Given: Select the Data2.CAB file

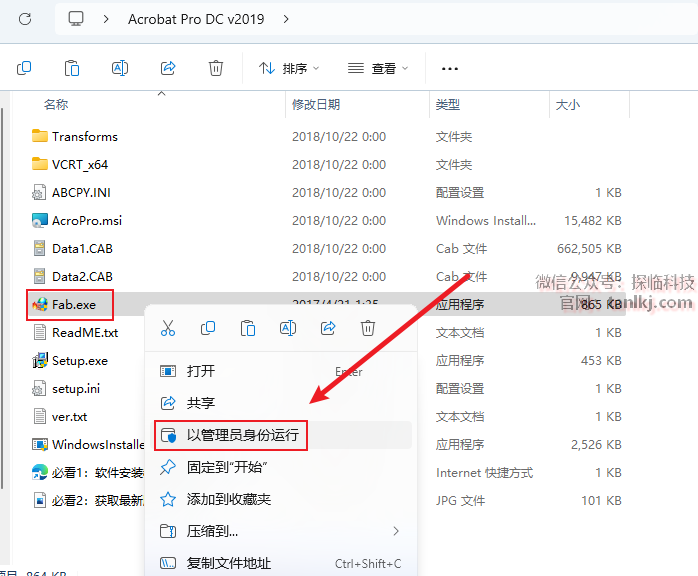Looking at the screenshot, I should click(72, 276).
